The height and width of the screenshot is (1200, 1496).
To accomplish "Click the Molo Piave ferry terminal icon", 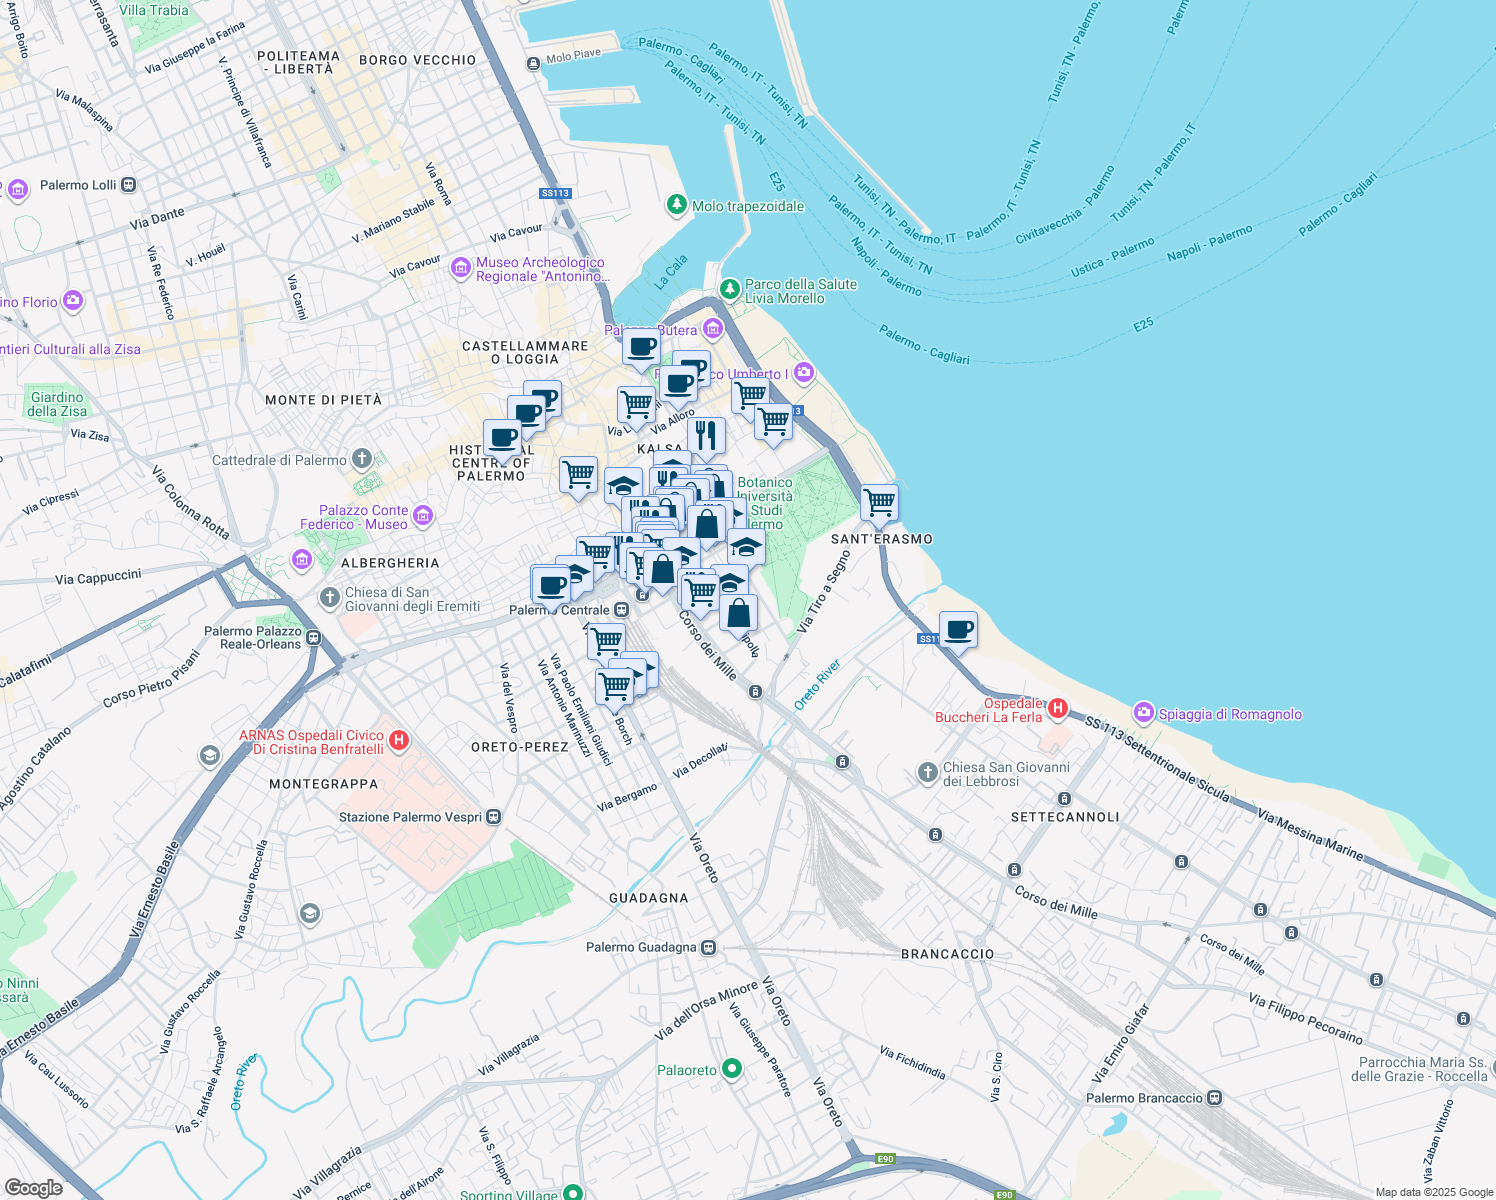I will 533,64.
